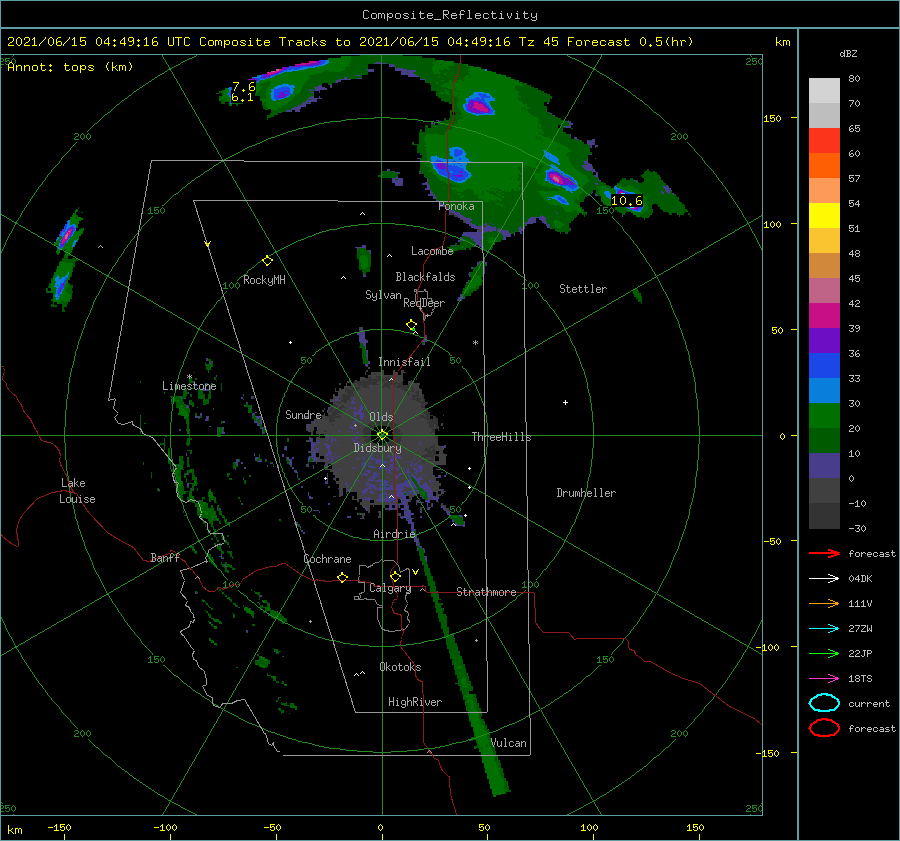Click the Drumheller city label
Viewport: 900px width, 841px height.
[x=586, y=493]
